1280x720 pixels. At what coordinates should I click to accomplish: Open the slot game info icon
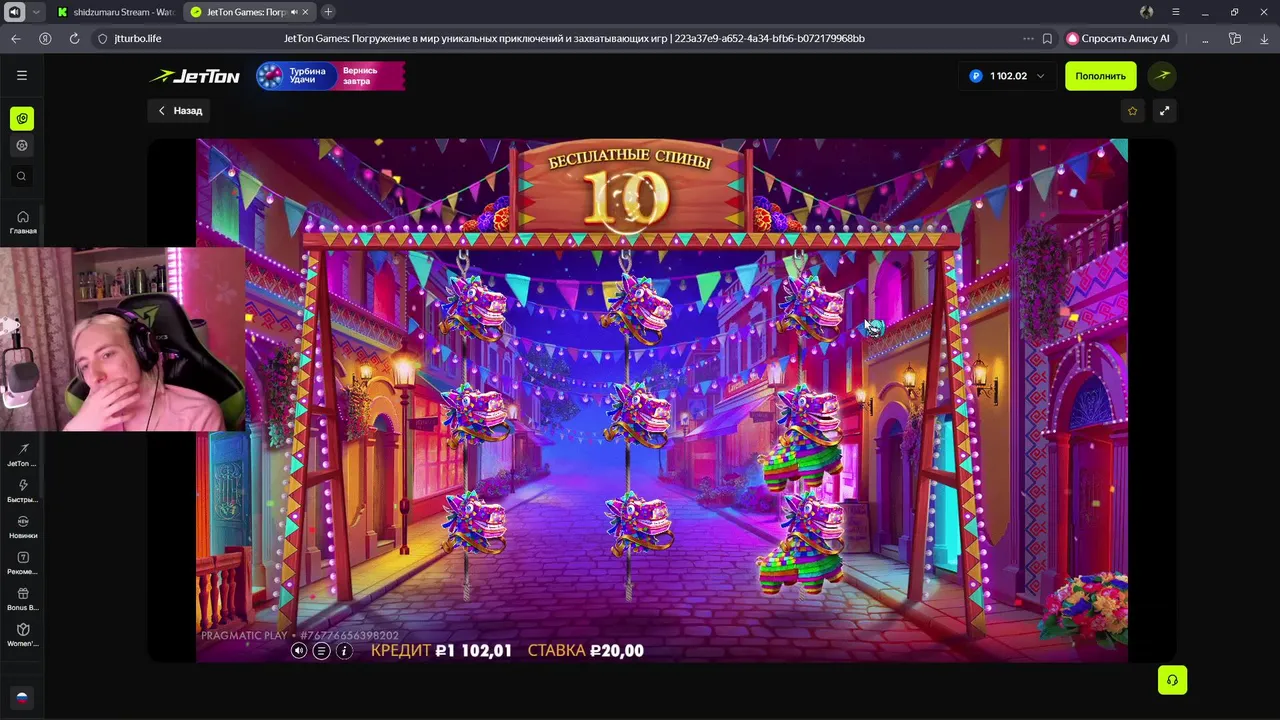click(x=344, y=651)
